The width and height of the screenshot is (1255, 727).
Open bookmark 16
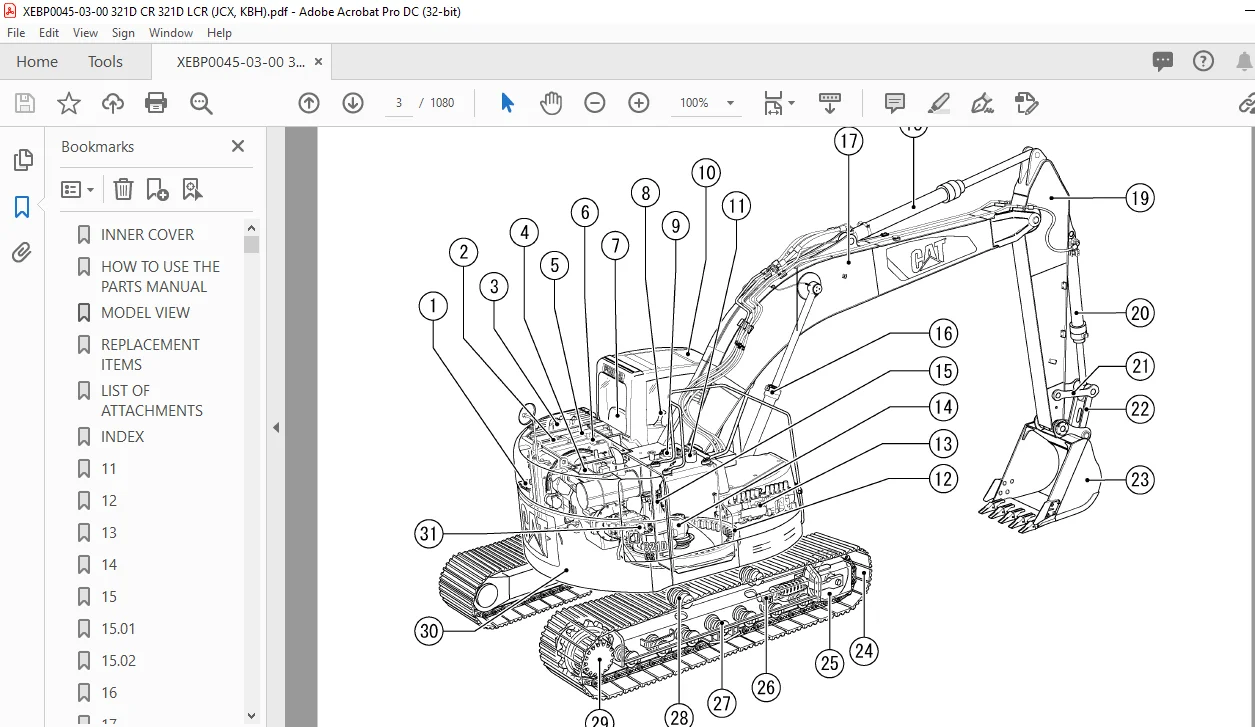pos(108,692)
